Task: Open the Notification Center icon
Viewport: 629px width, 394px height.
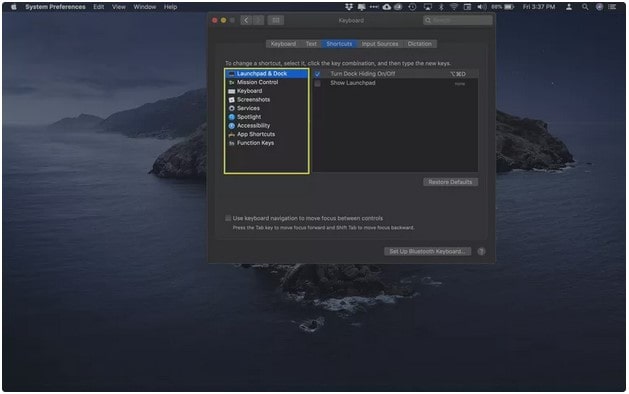Action: point(612,7)
